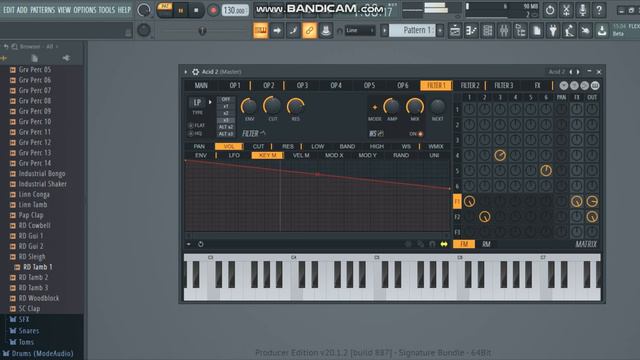Select the CUT envelope target
640x360 pixels.
click(x=258, y=146)
